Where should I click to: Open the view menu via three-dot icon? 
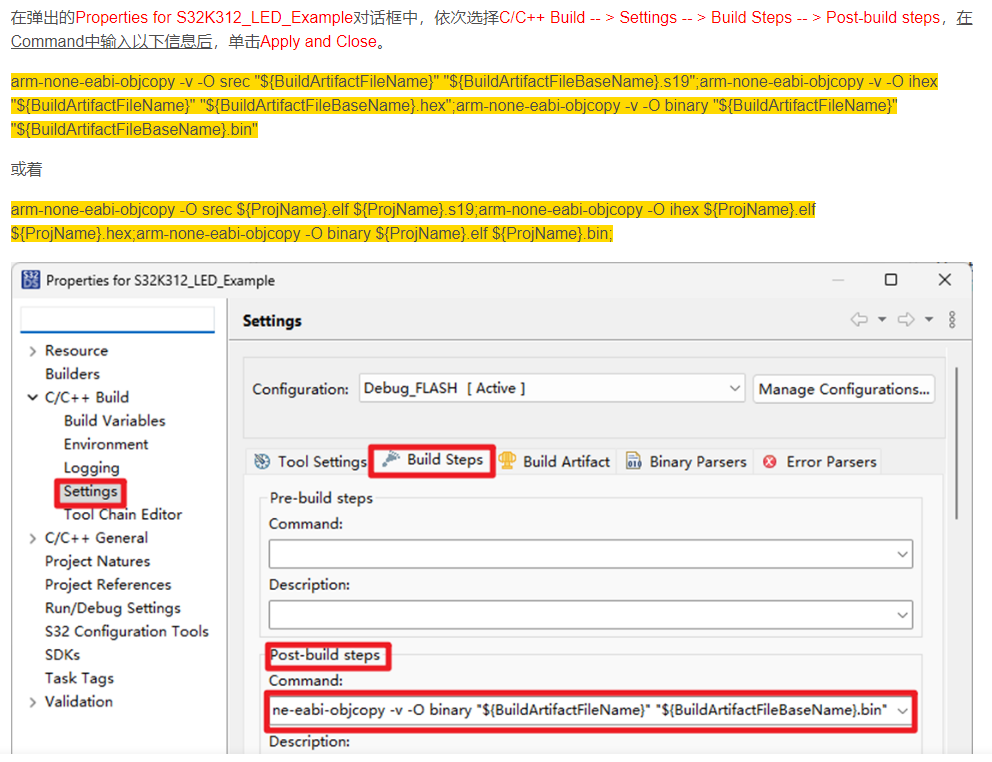pos(951,319)
